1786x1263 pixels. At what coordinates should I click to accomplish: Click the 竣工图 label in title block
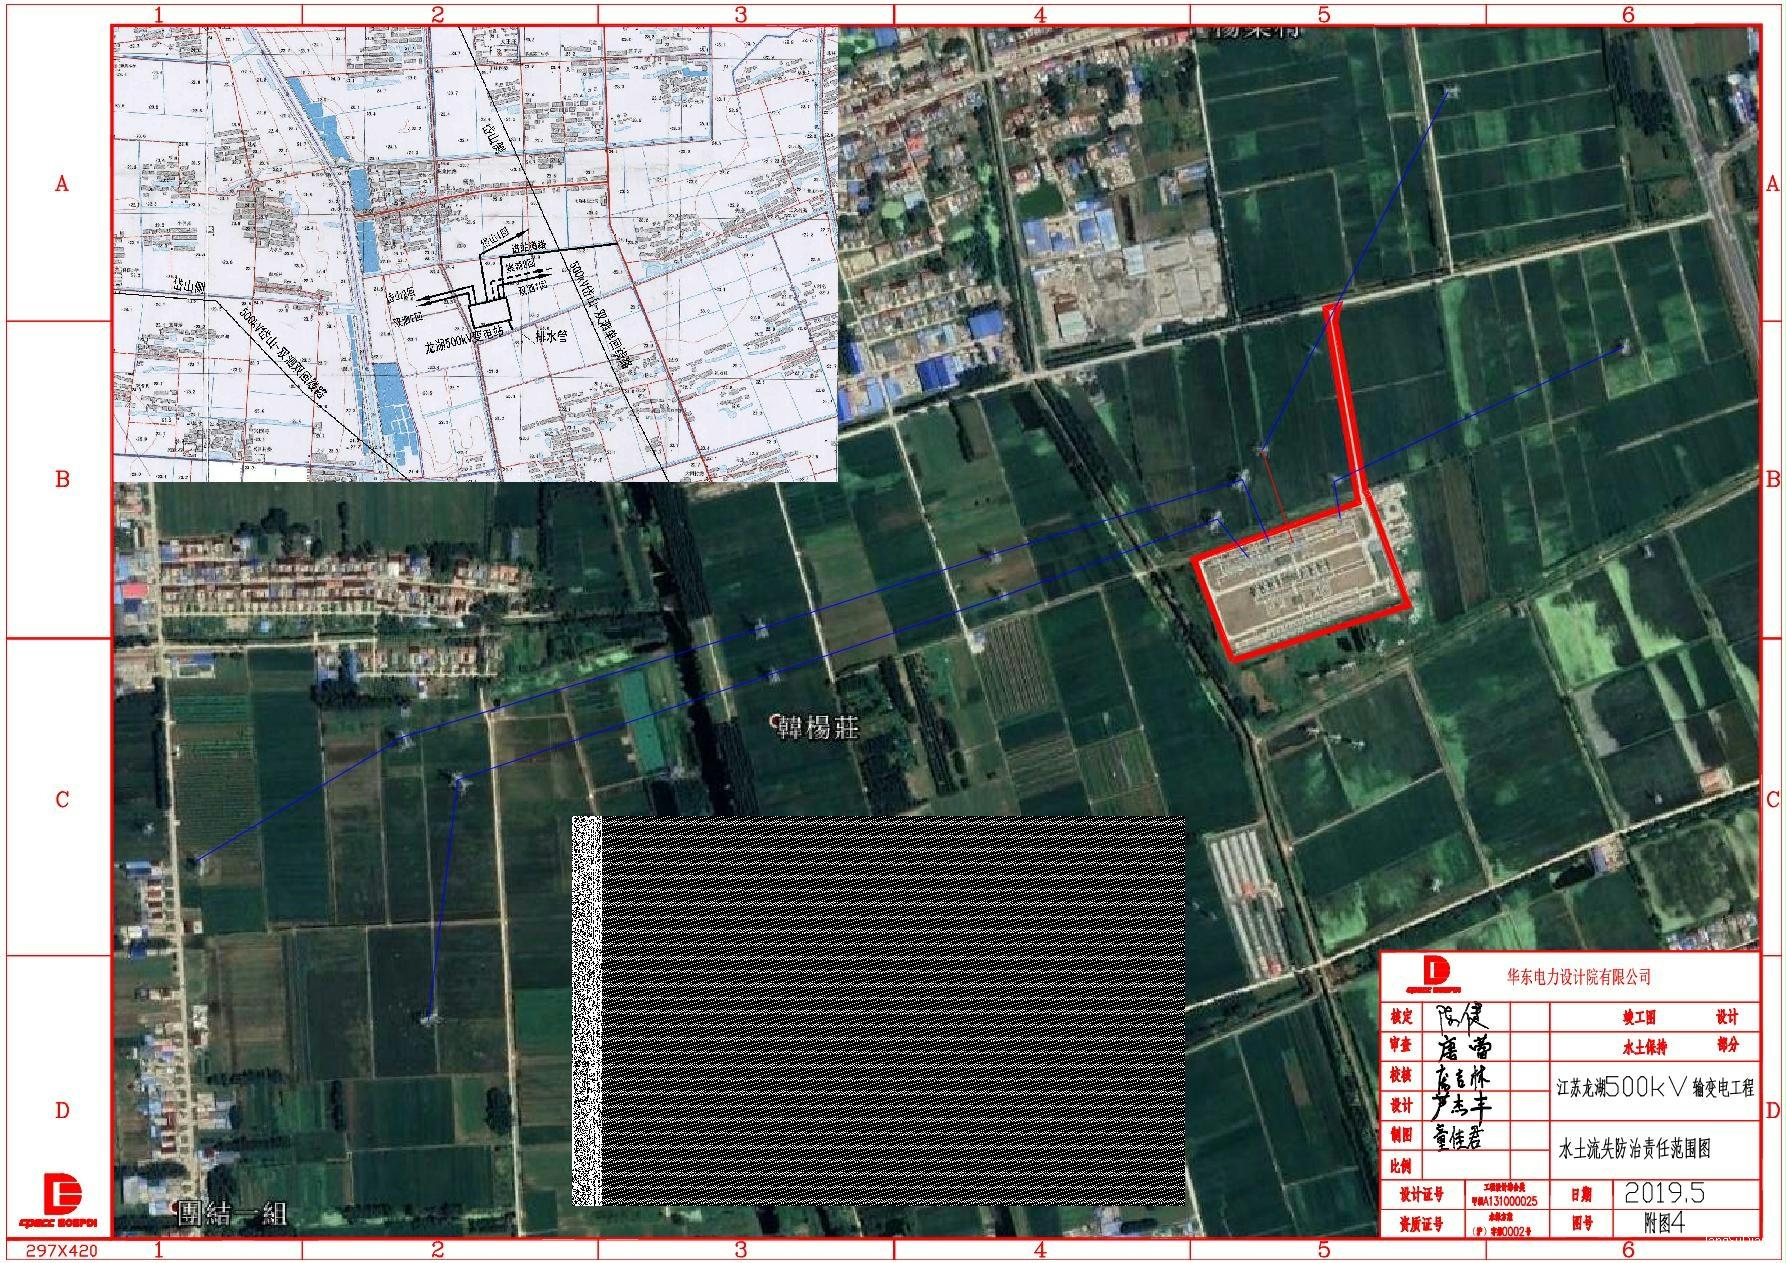(1639, 1017)
